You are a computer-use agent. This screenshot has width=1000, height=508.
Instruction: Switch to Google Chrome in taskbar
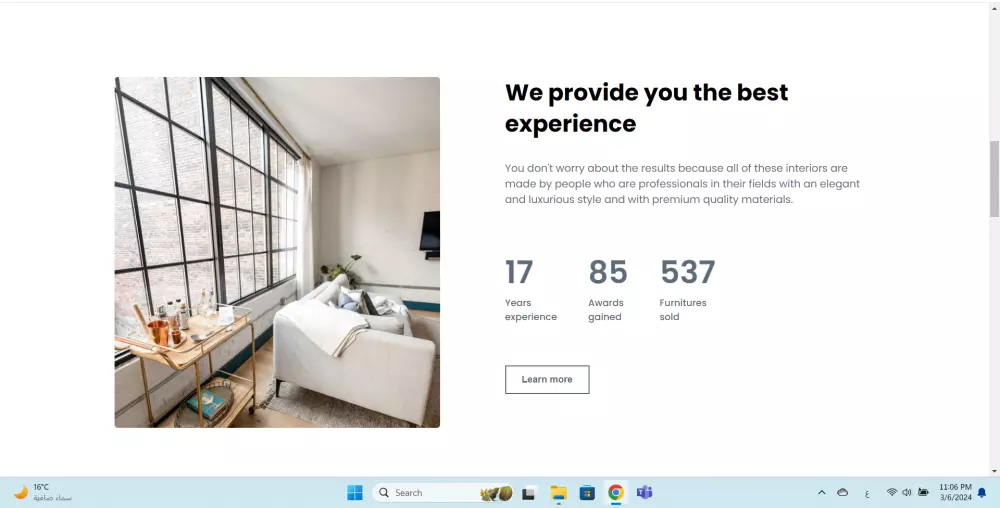[615, 493]
